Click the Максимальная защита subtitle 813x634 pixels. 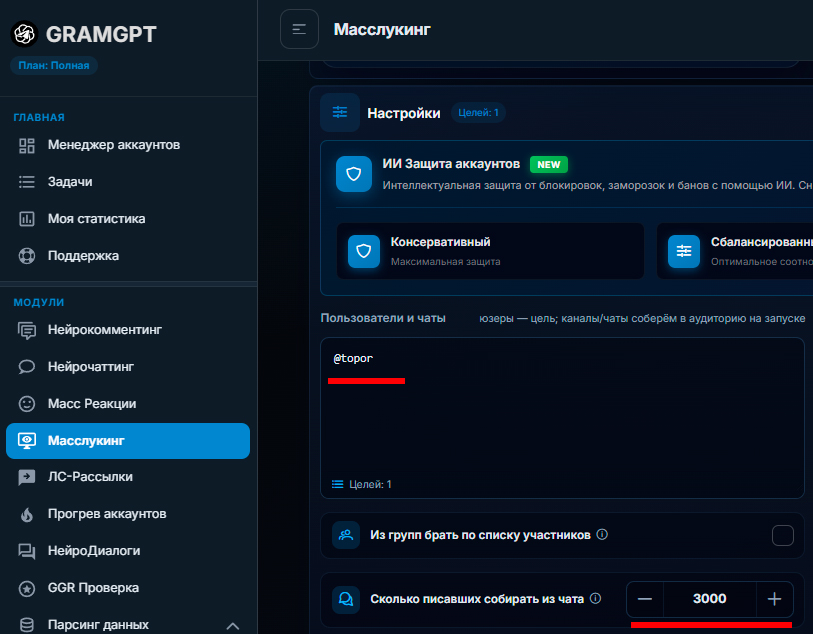tap(445, 262)
